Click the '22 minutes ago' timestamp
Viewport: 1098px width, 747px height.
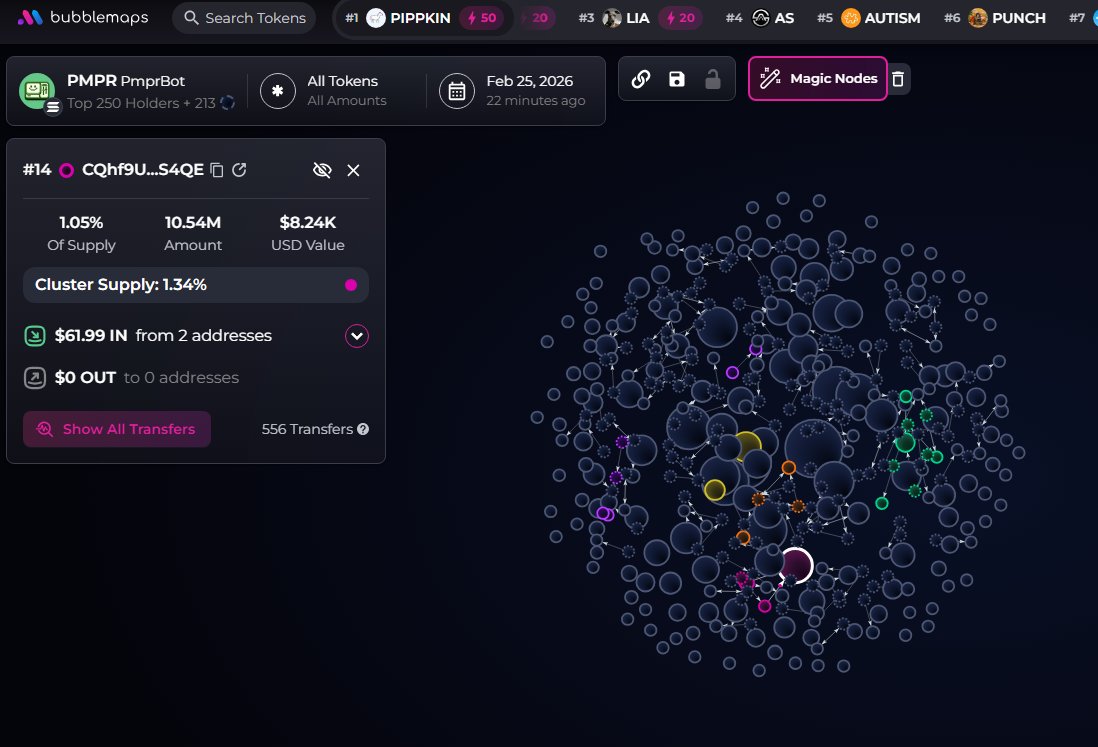(536, 101)
